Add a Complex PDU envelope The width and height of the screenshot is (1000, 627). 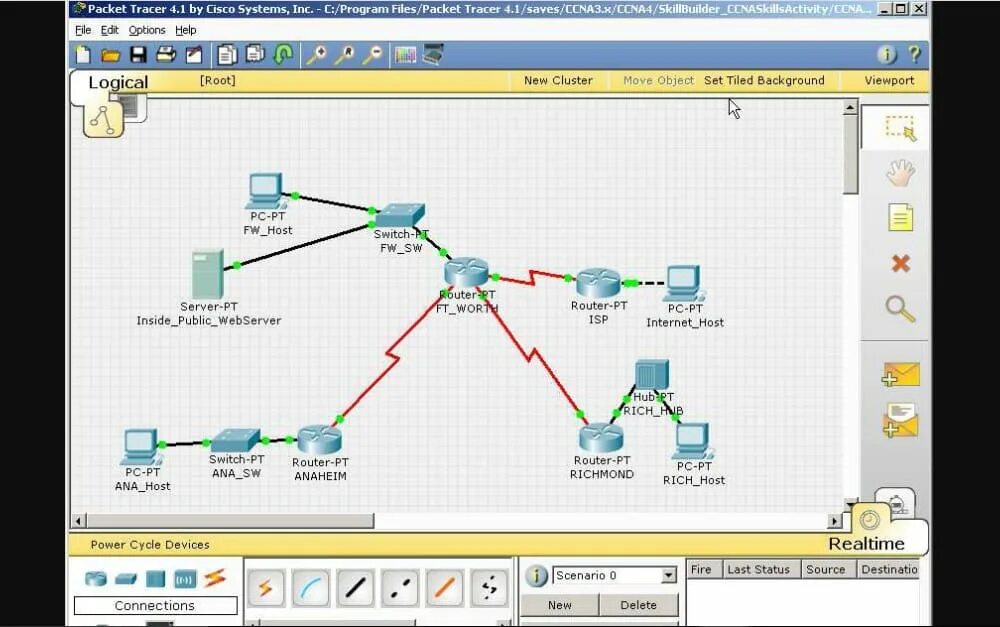[x=901, y=420]
